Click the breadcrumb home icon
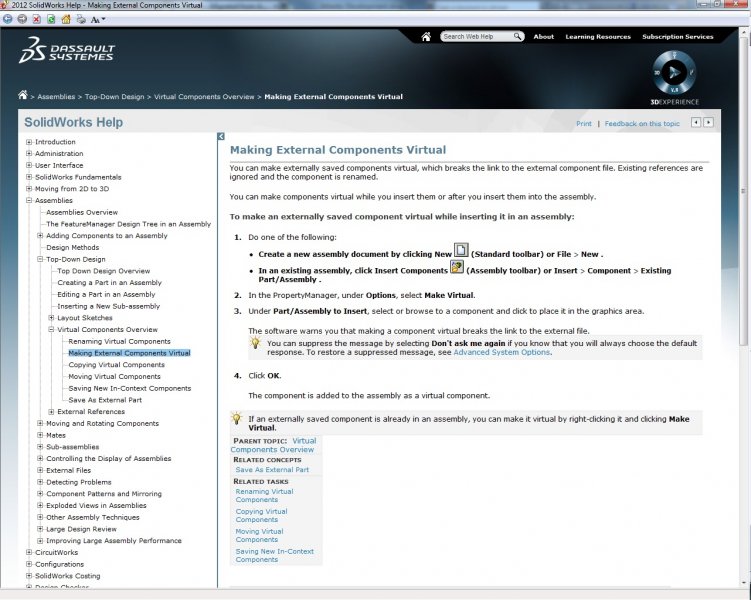The height and width of the screenshot is (600, 751). click(23, 95)
